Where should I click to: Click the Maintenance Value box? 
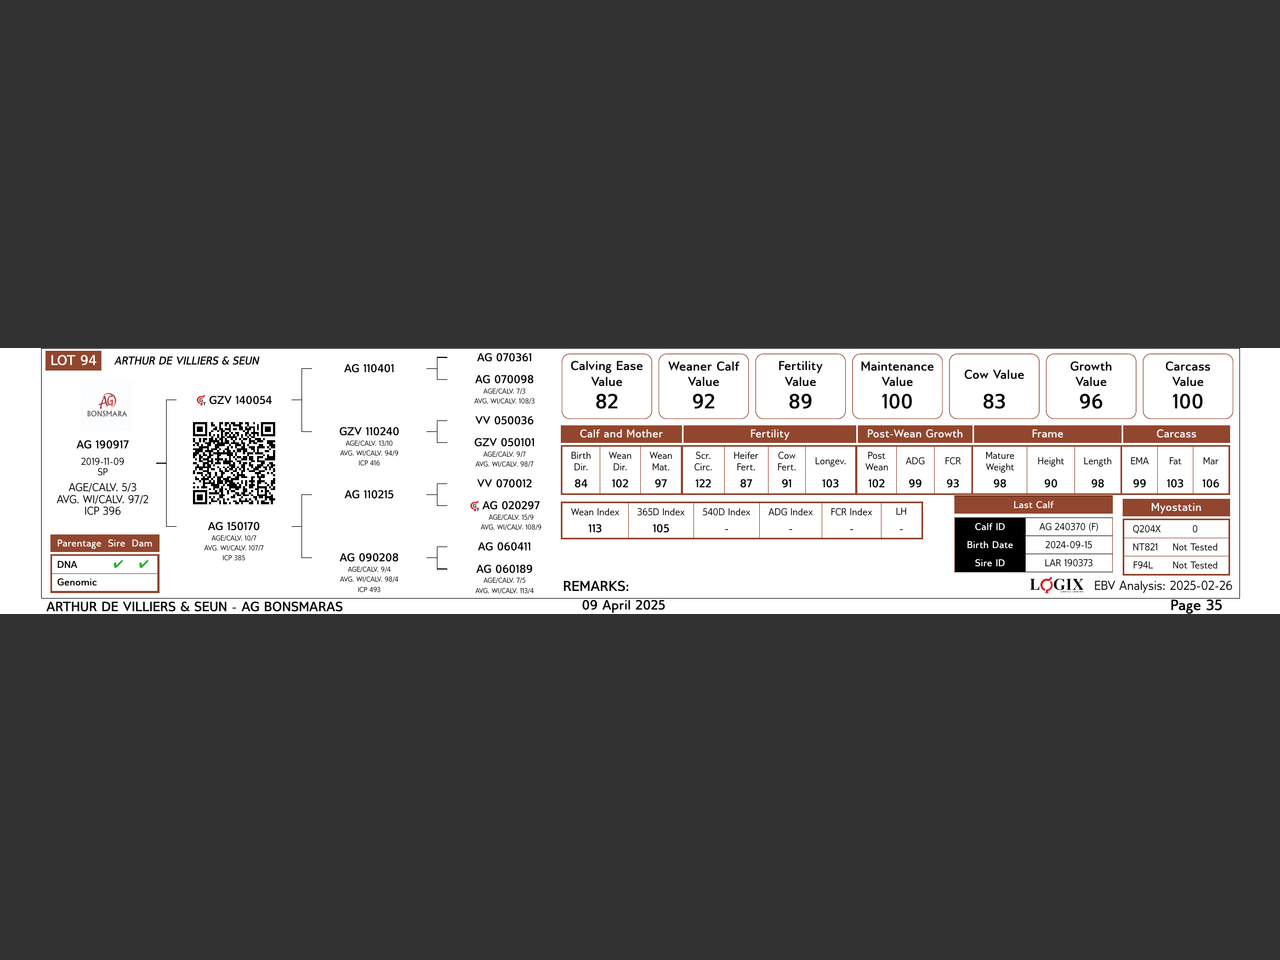click(x=897, y=386)
